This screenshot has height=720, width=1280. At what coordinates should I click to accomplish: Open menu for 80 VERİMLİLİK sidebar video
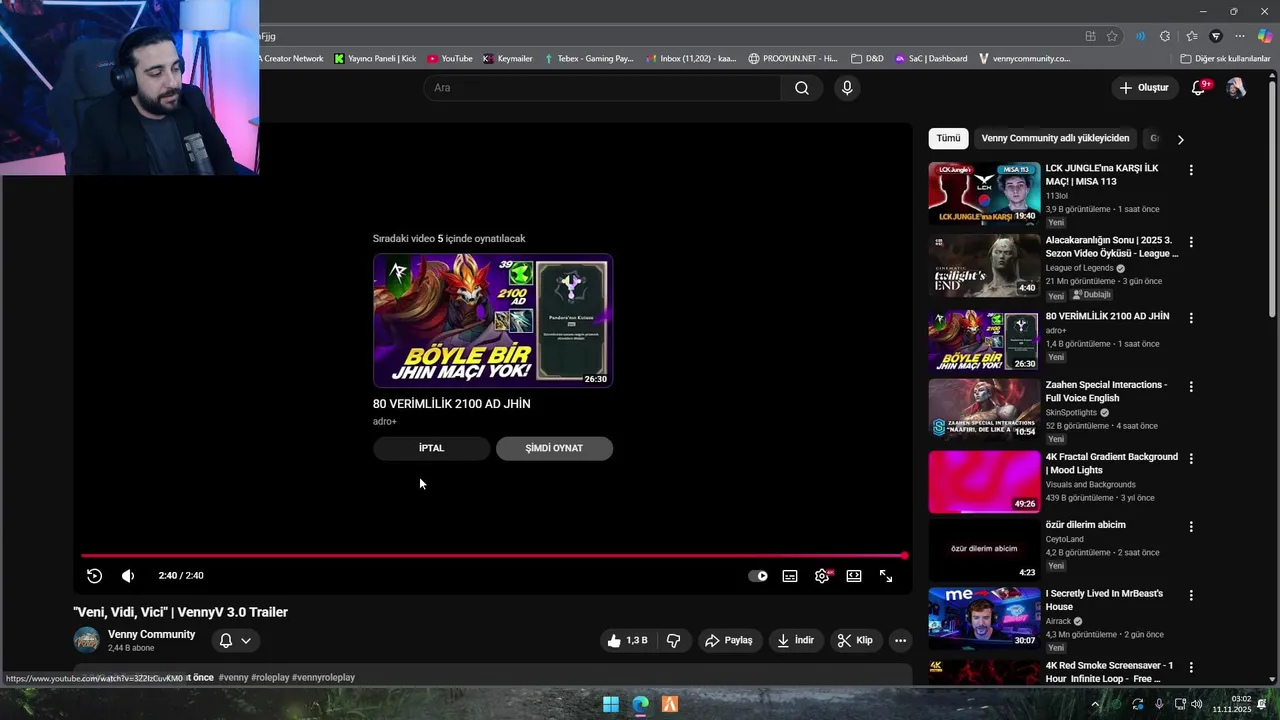[1190, 318]
